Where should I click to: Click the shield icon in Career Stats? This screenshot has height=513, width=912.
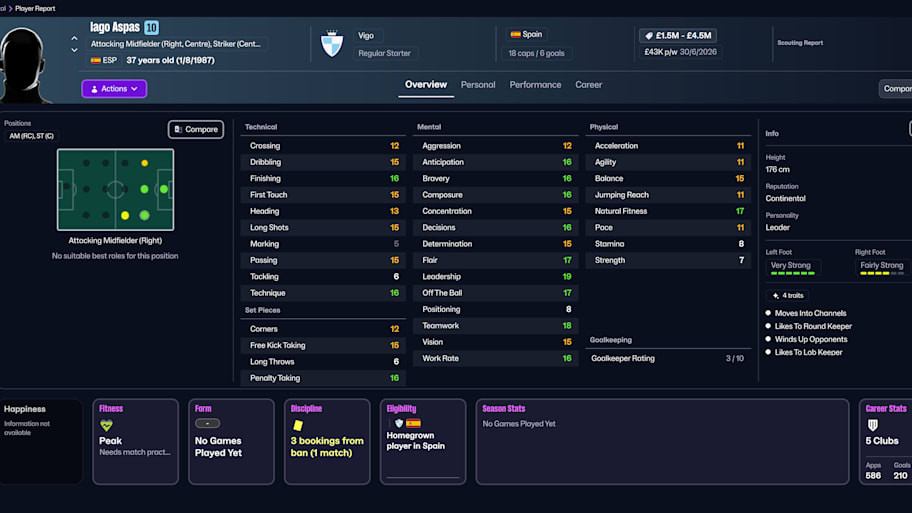872,426
